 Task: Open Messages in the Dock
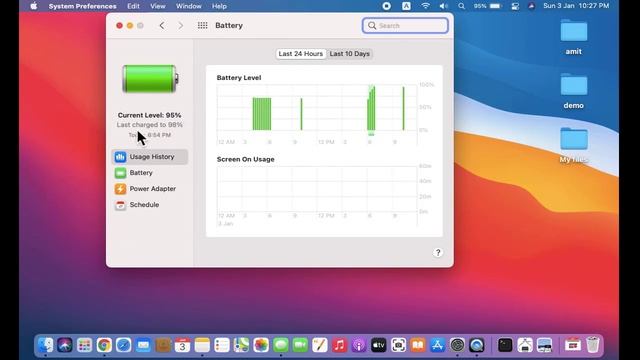click(280, 345)
